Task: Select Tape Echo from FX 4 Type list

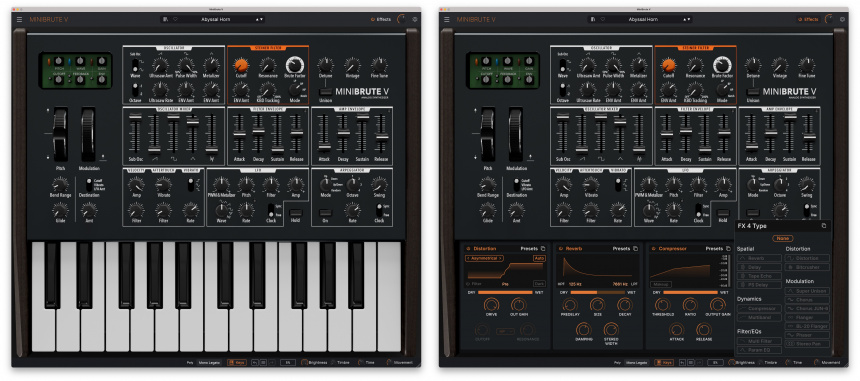Action: coord(759,276)
